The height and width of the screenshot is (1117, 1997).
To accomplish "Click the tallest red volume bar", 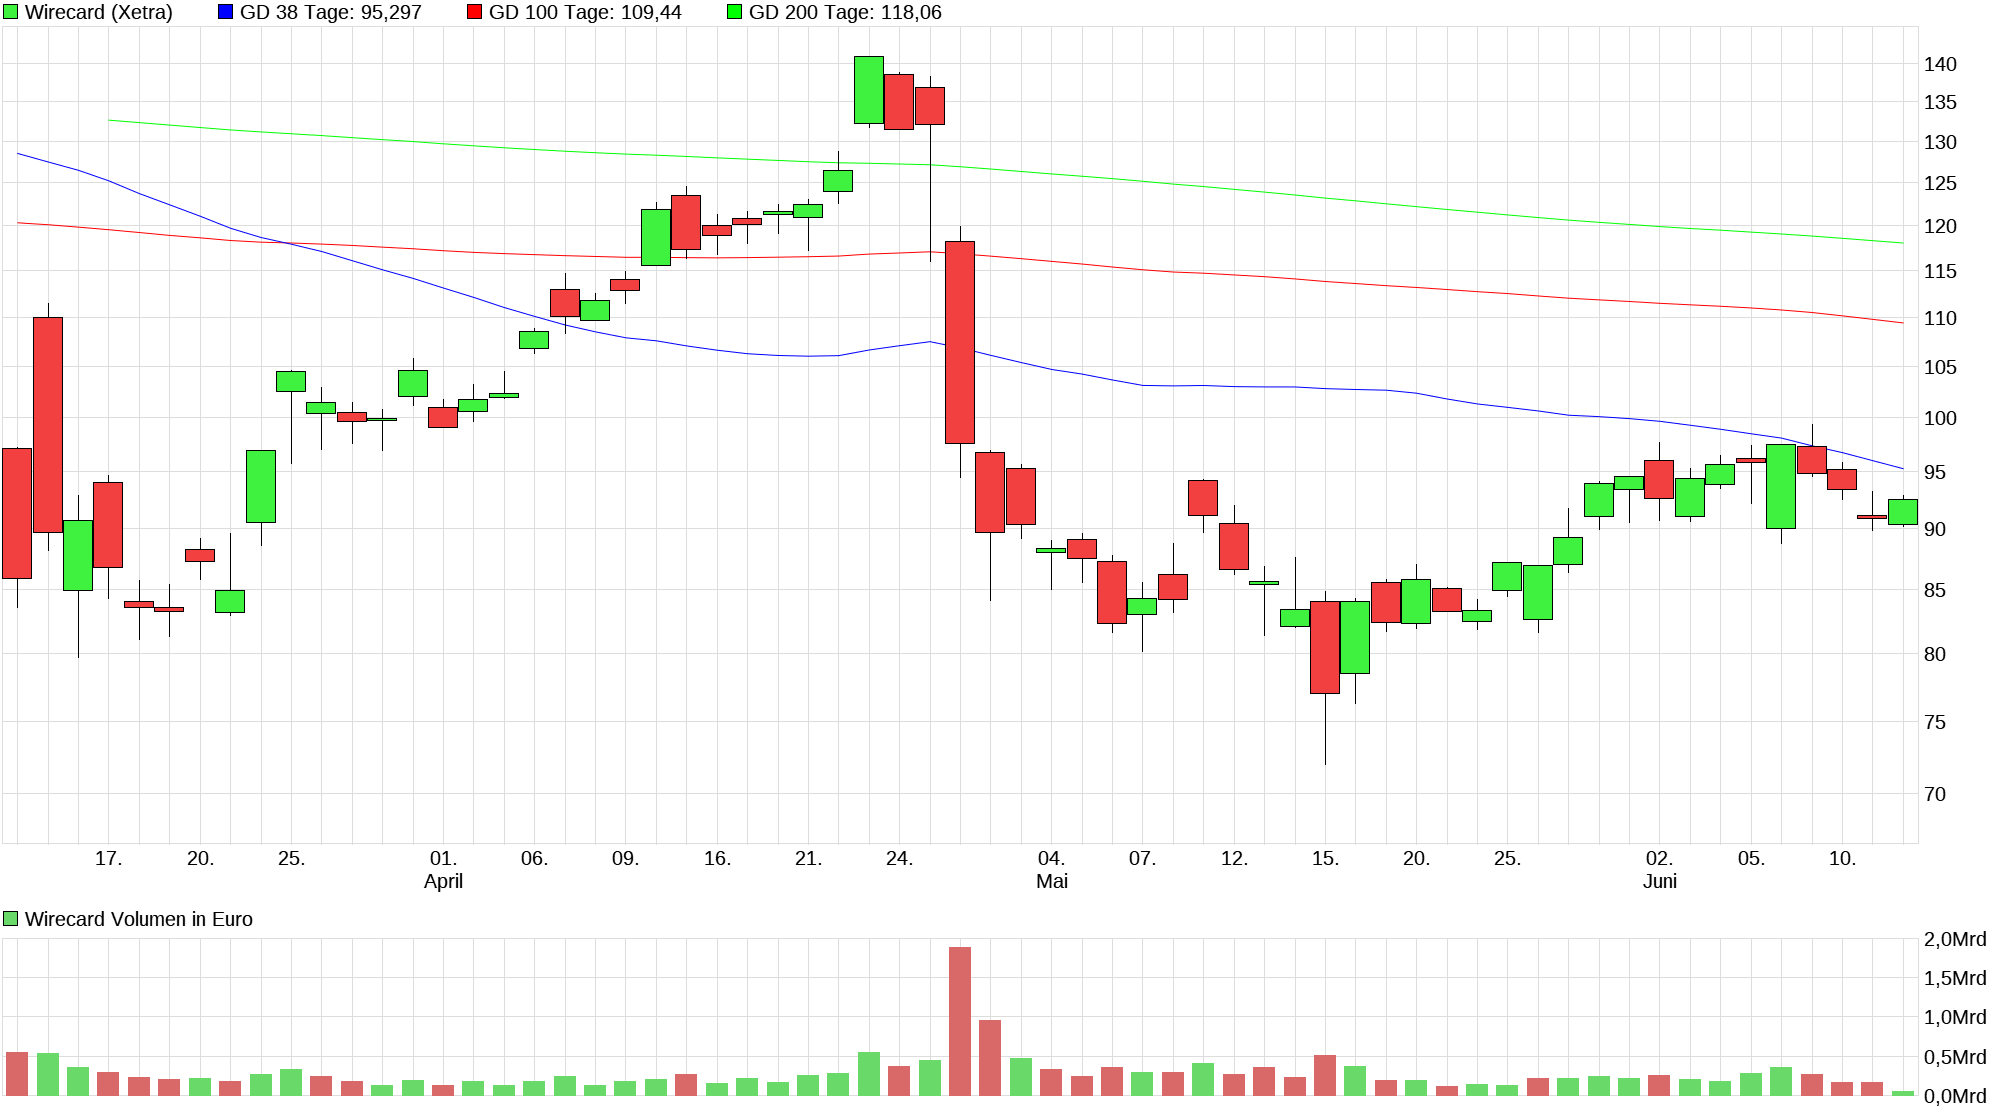I will coord(960,1020).
